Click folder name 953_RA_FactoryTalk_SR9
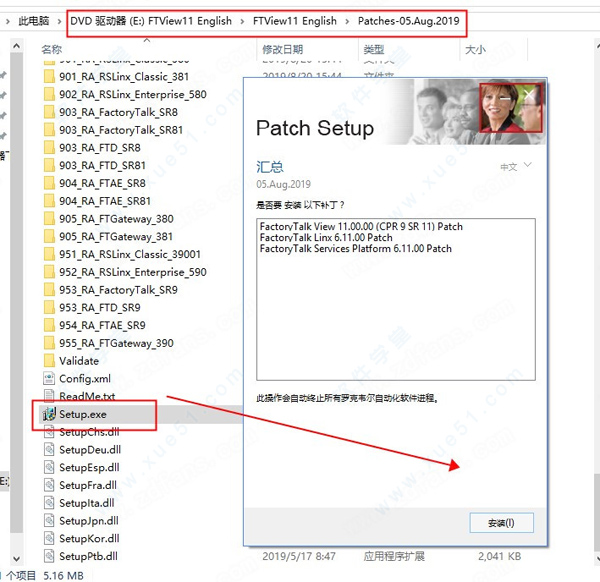 coord(118,290)
